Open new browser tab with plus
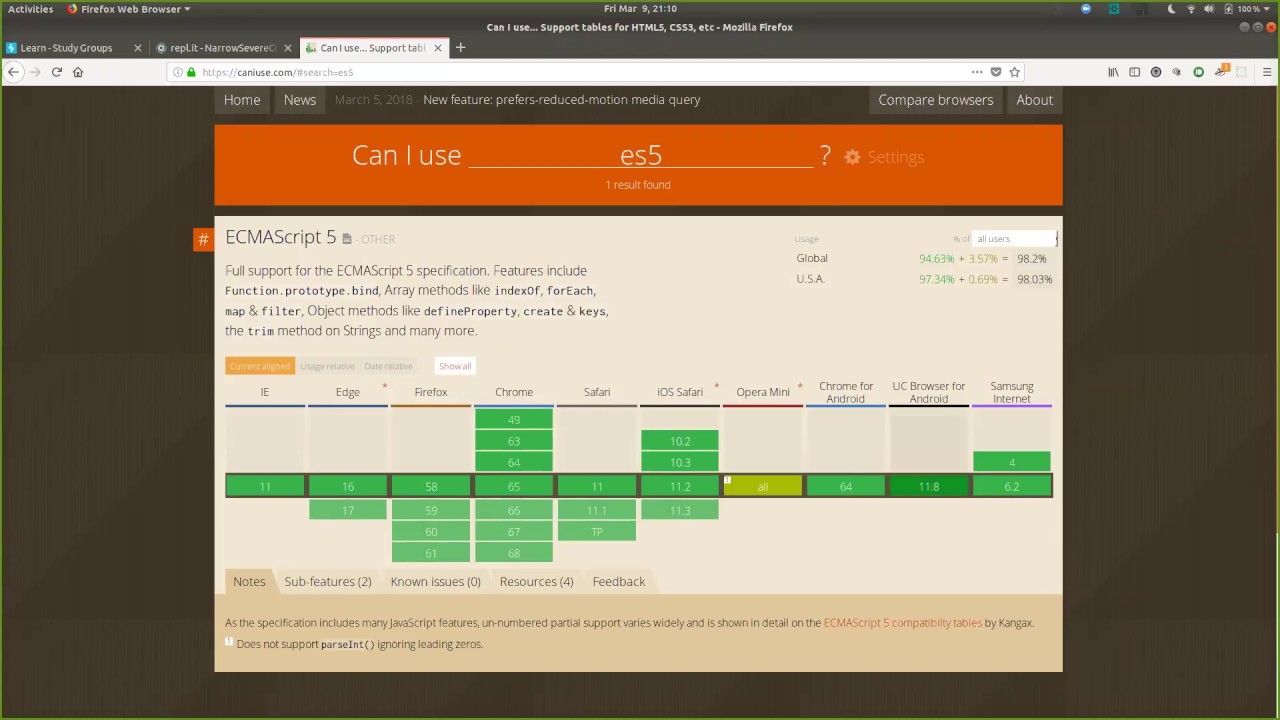 pyautogui.click(x=460, y=47)
